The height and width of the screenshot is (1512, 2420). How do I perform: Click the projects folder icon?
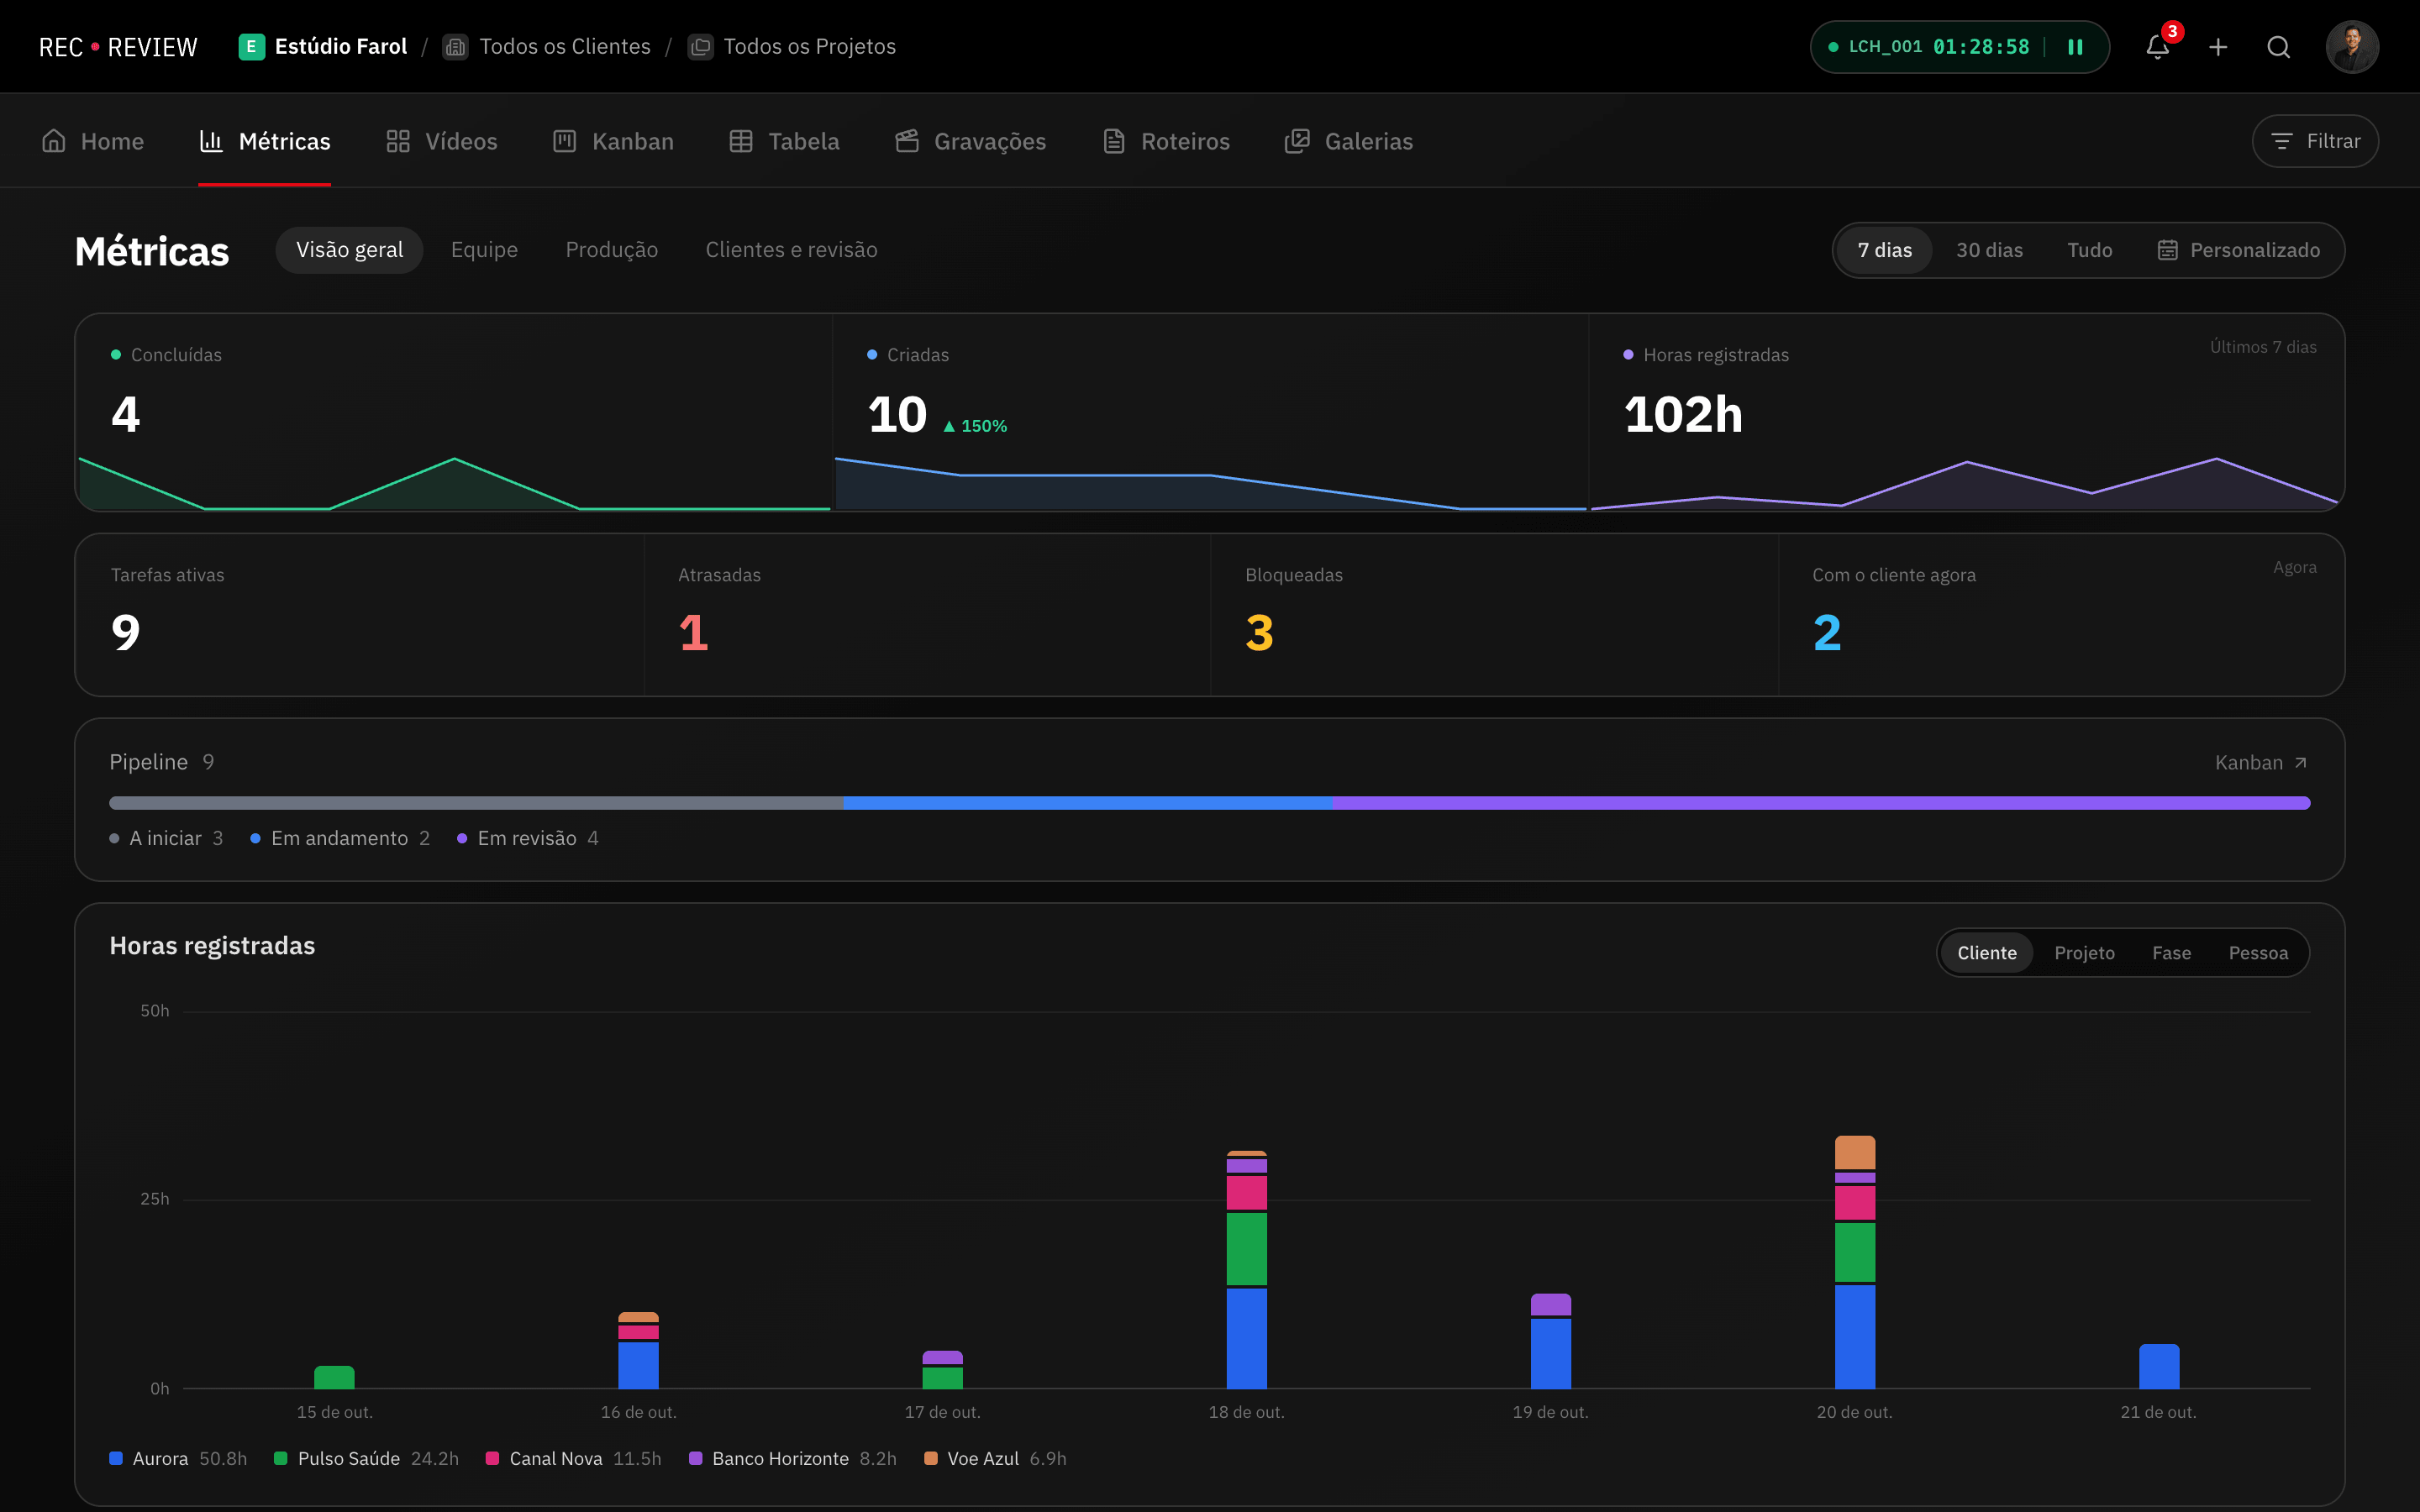point(700,47)
